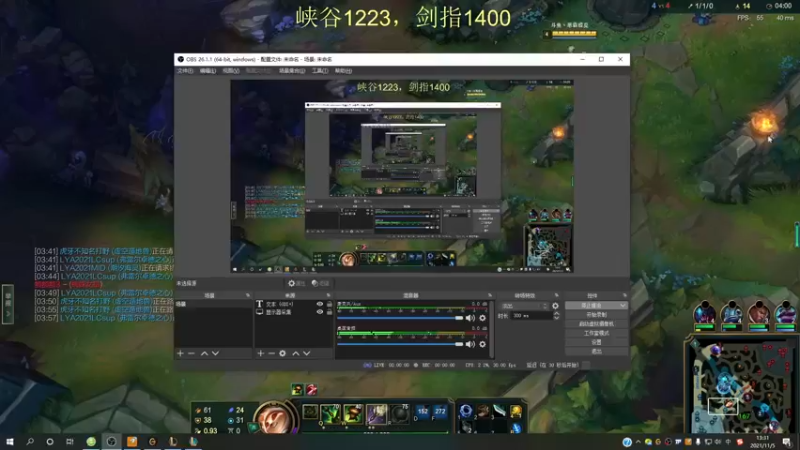This screenshot has height=450, width=800.
Task: Decrease transition duration with down stepper
Action: coord(557,318)
